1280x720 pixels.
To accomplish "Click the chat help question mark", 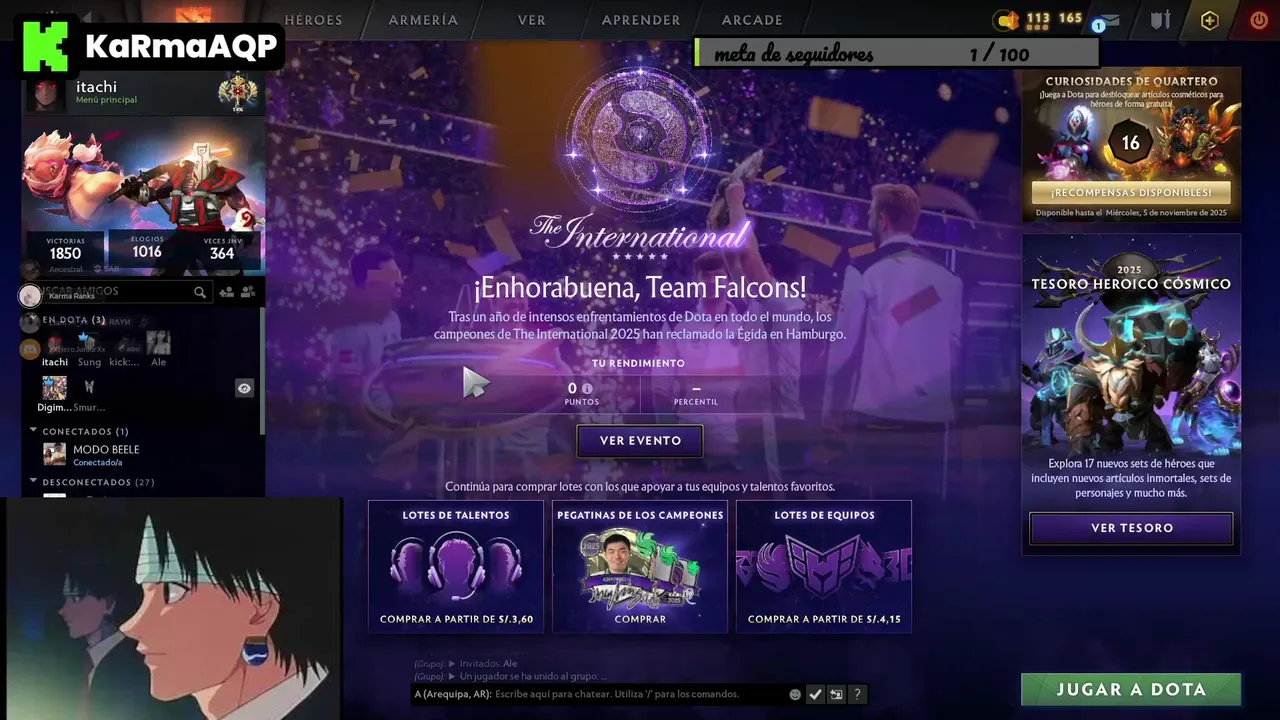I will [857, 694].
